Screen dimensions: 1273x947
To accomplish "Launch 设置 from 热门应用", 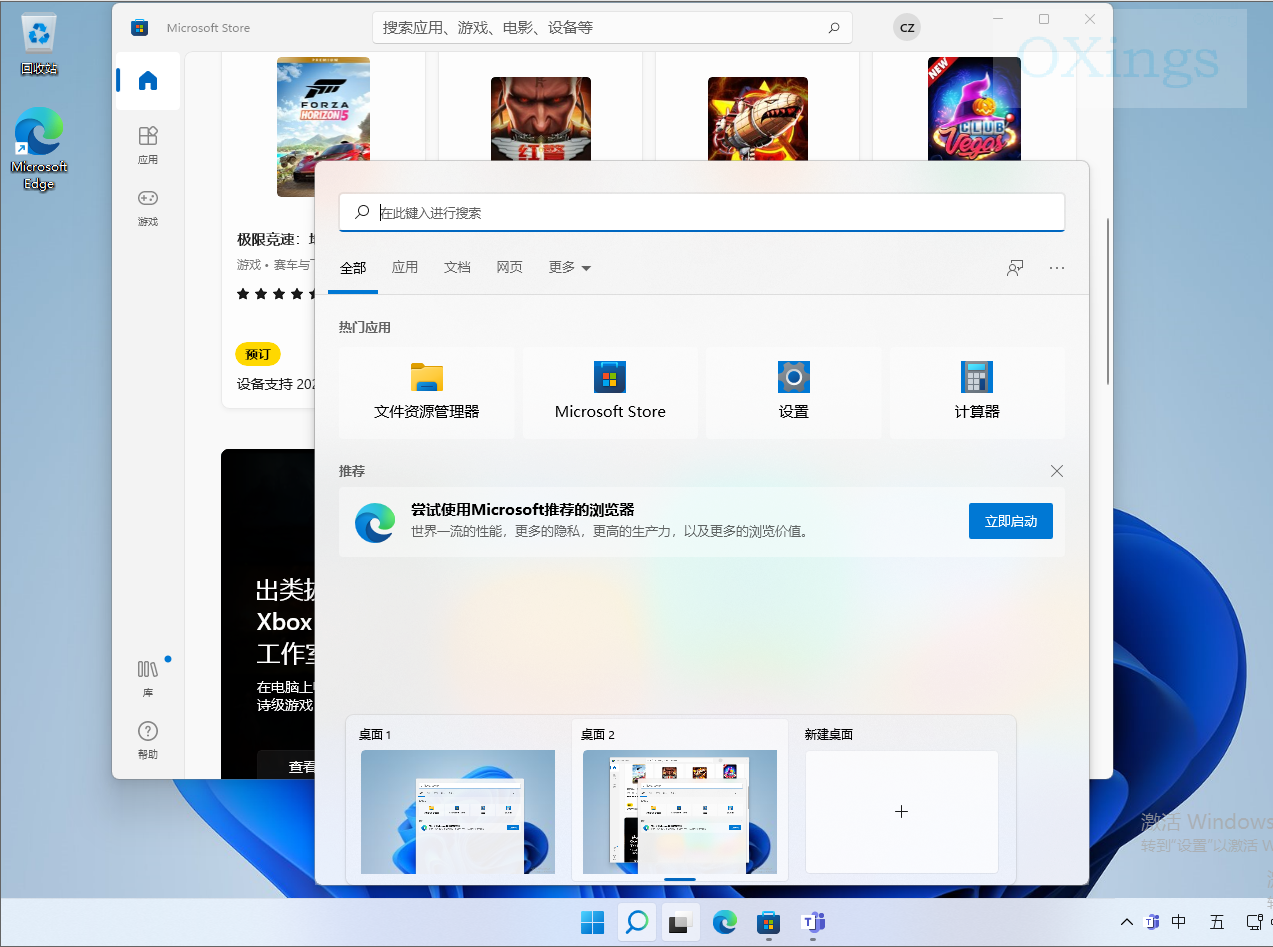I will pyautogui.click(x=793, y=392).
